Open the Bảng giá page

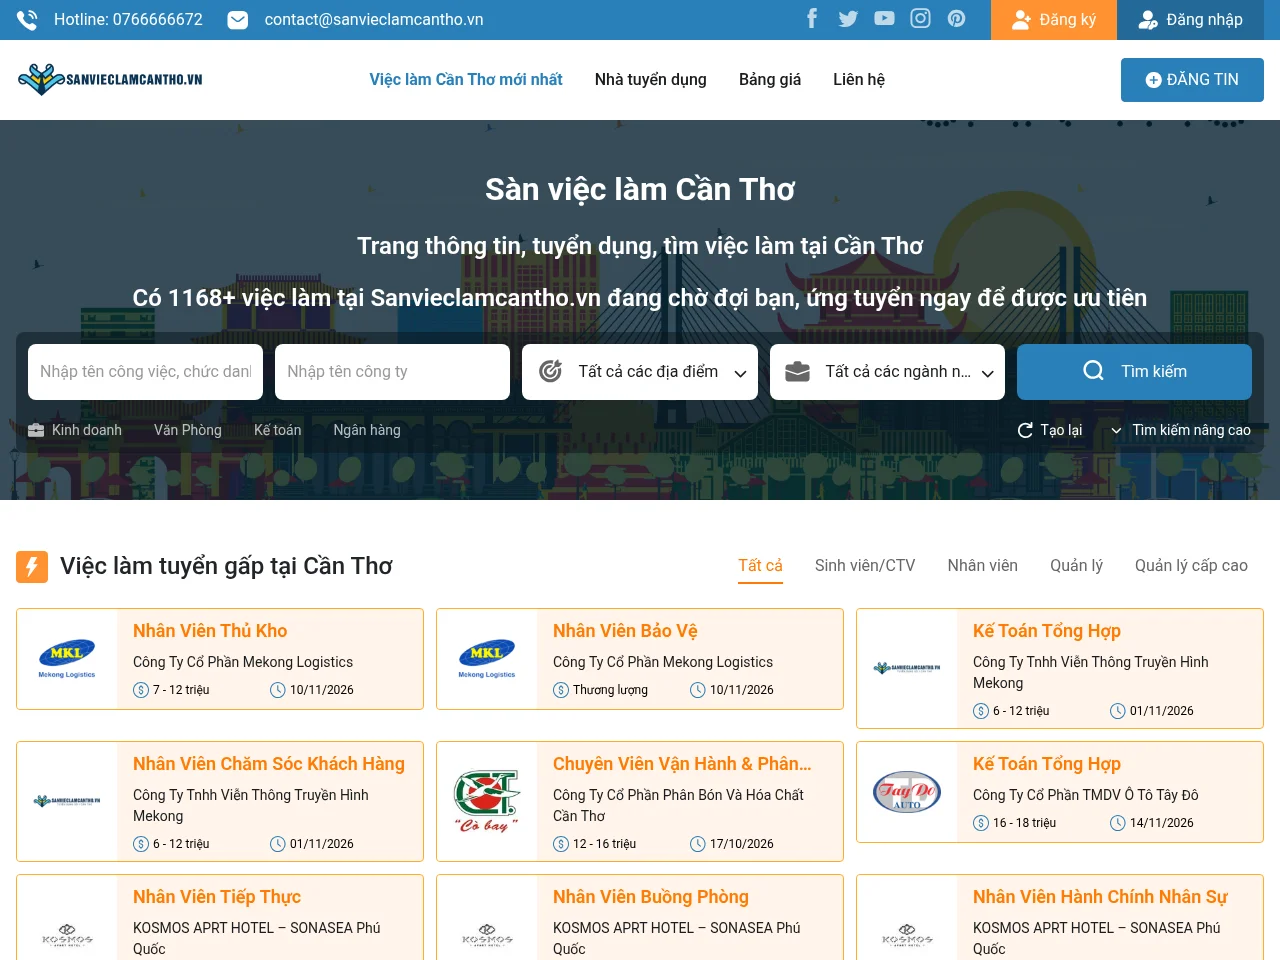770,79
